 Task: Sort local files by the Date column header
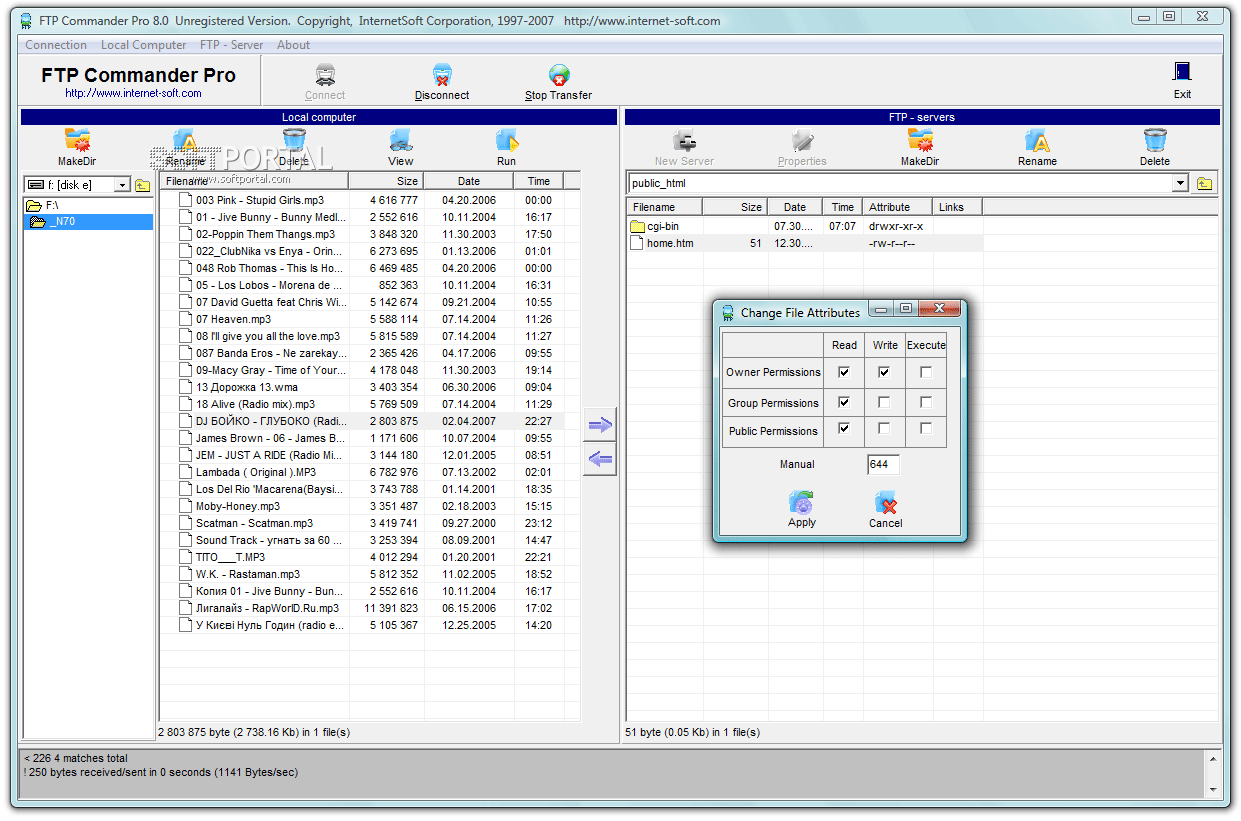click(x=469, y=181)
